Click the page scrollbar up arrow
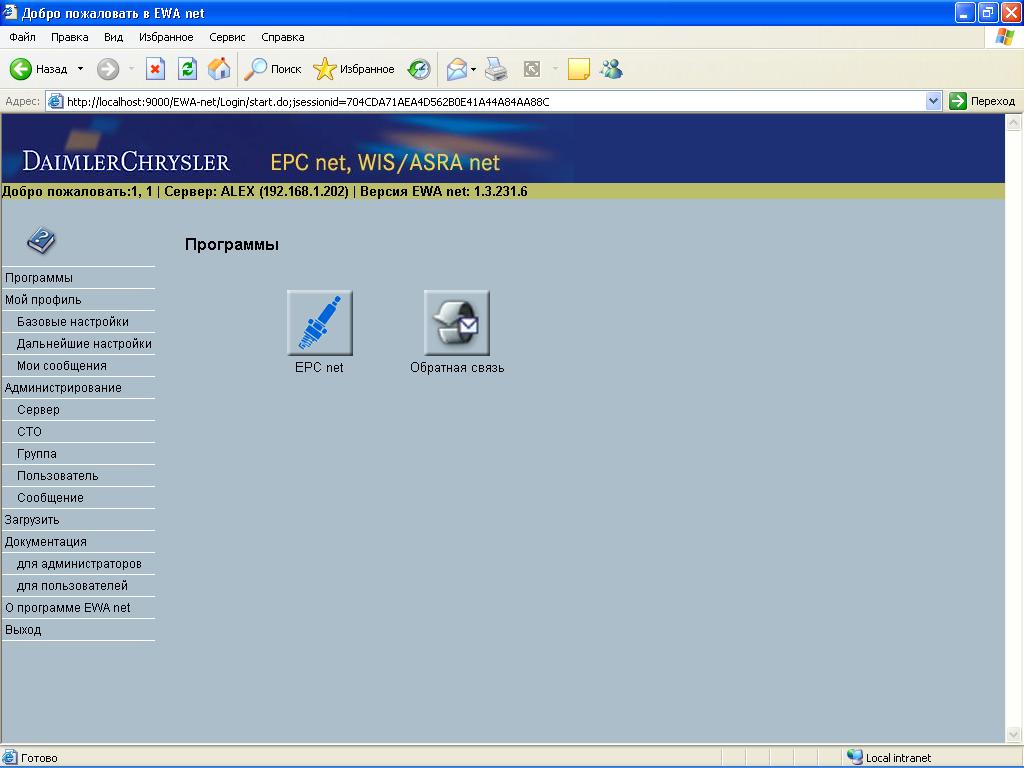1024x768 pixels. pyautogui.click(x=1014, y=122)
